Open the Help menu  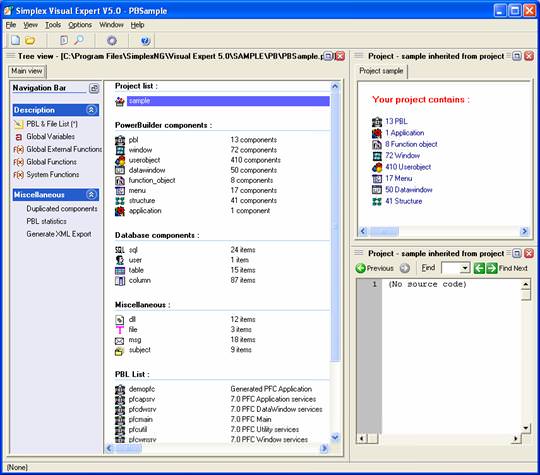[137, 25]
